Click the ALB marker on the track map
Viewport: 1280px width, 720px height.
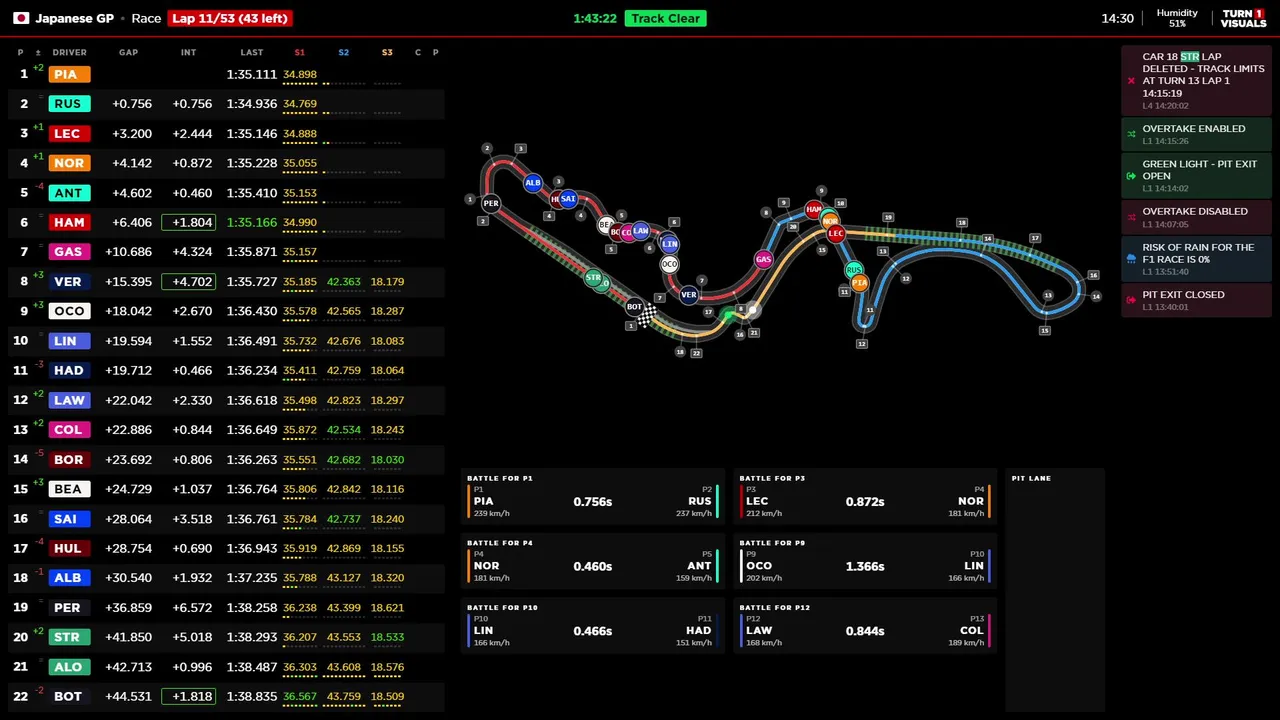click(533, 183)
